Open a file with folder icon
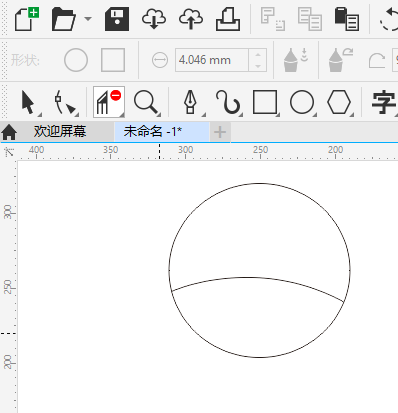Image resolution: width=398 pixels, height=413 pixels. [64, 19]
